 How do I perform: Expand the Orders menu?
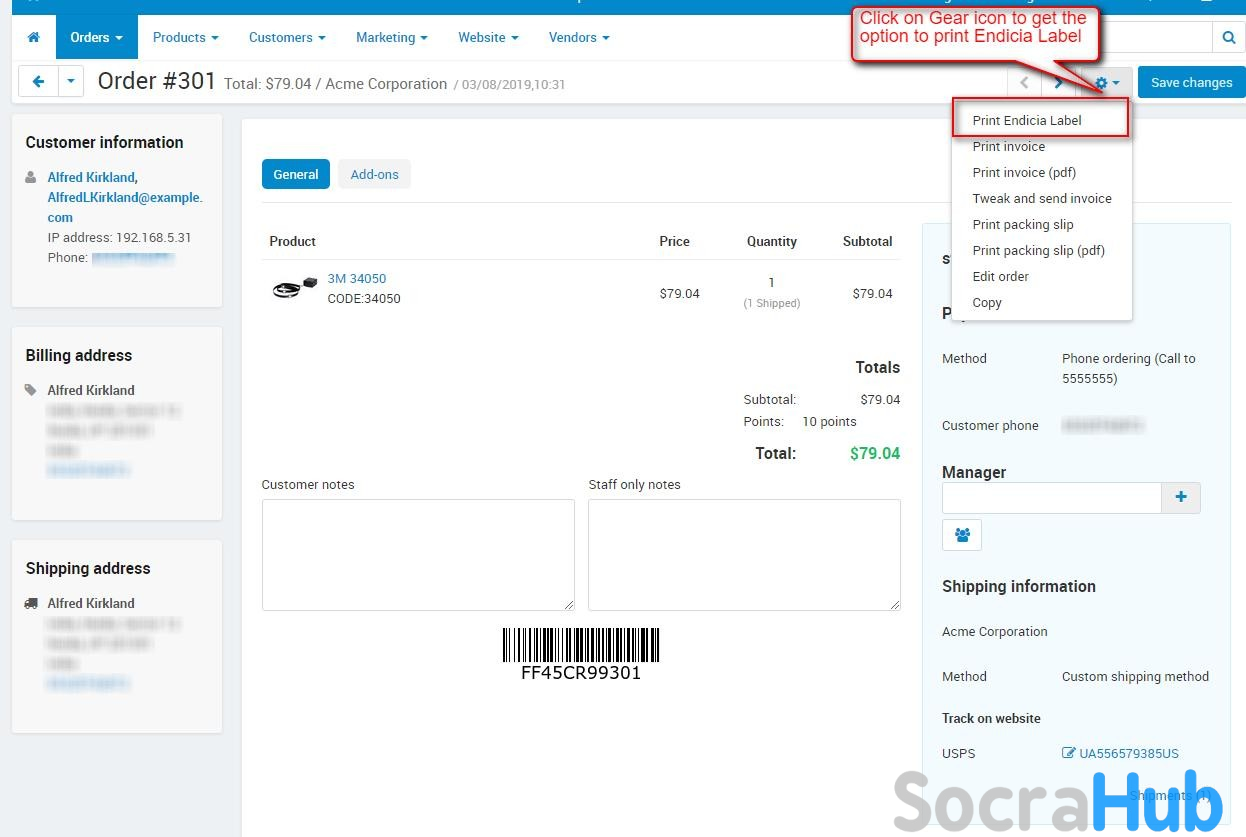coord(96,38)
